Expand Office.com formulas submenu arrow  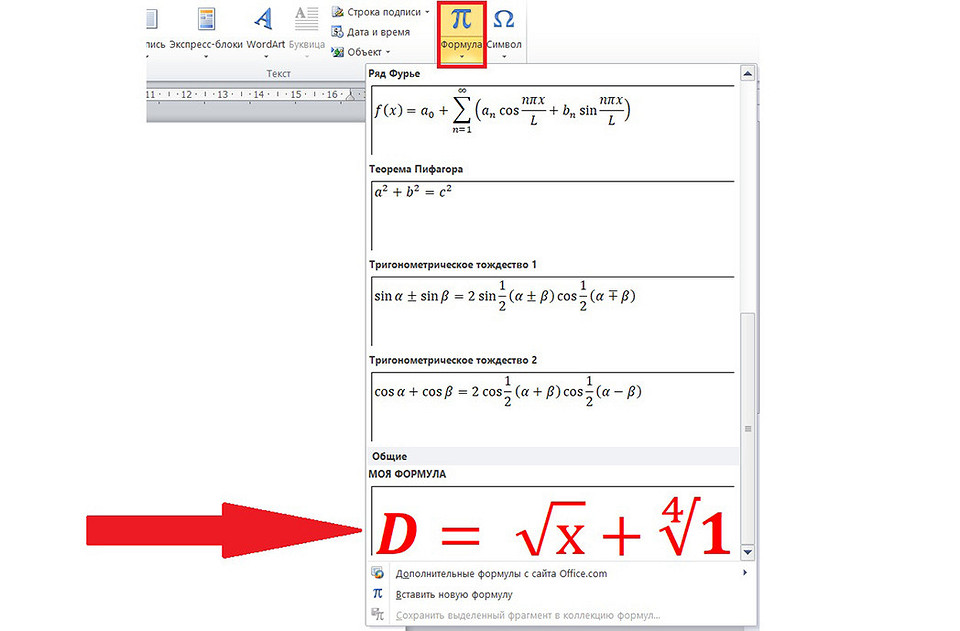(744, 574)
